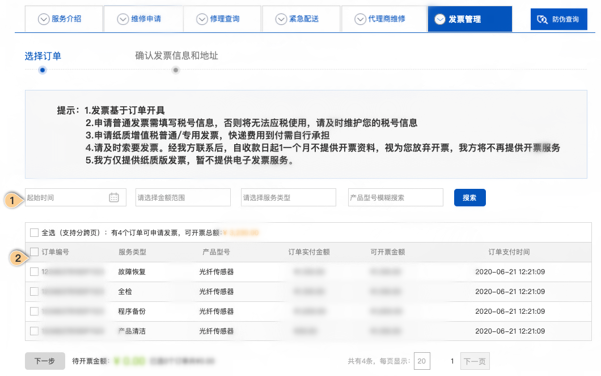Click the 产品型号模糊搜索 input field
The image size is (601, 376).
coord(396,197)
